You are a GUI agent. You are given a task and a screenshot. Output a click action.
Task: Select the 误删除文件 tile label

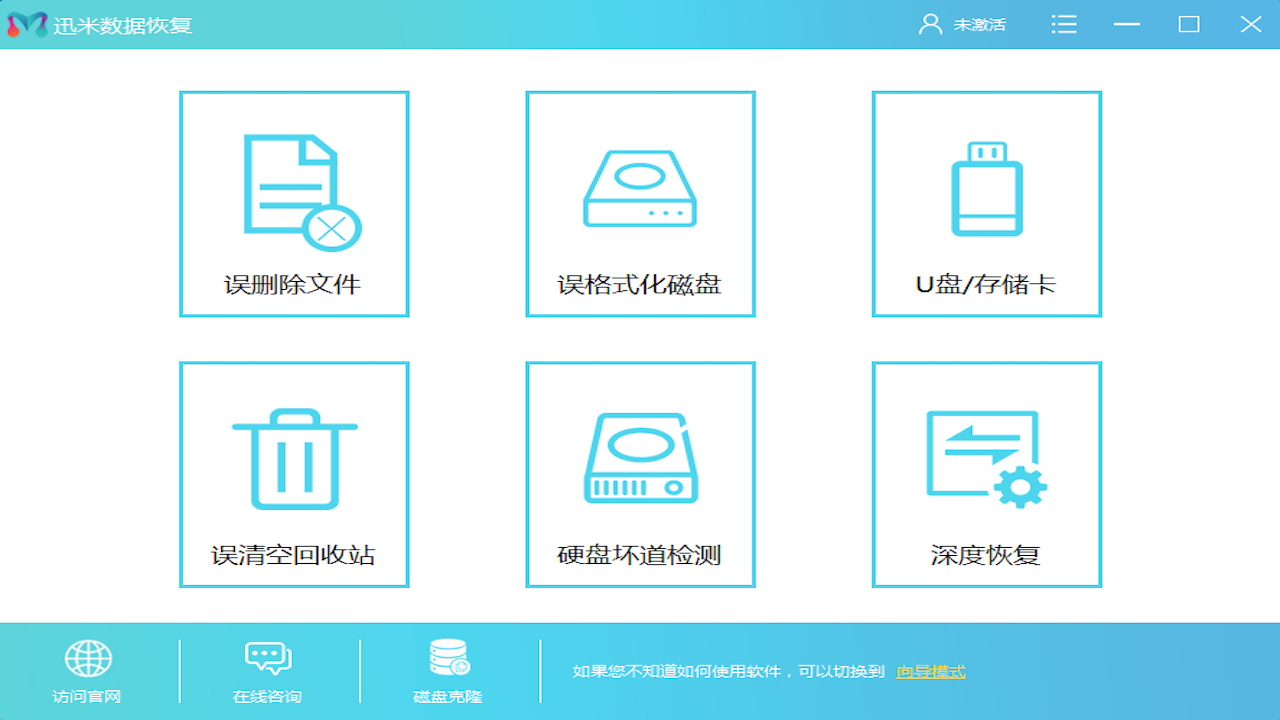click(x=294, y=283)
